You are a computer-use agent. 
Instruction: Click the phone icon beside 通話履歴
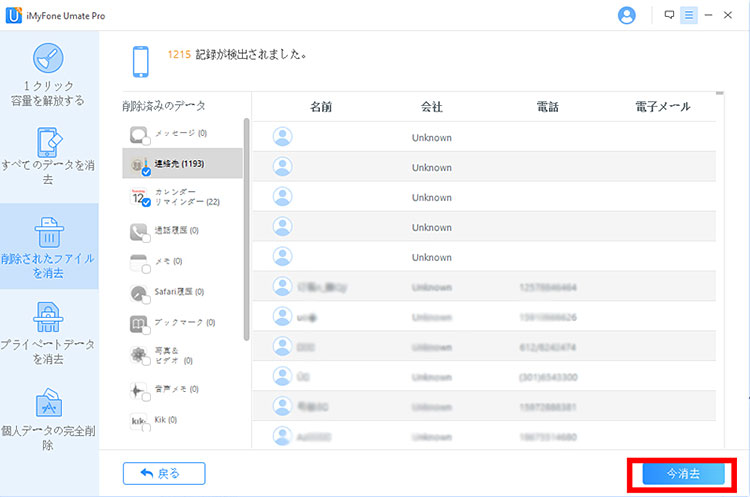coord(138,232)
